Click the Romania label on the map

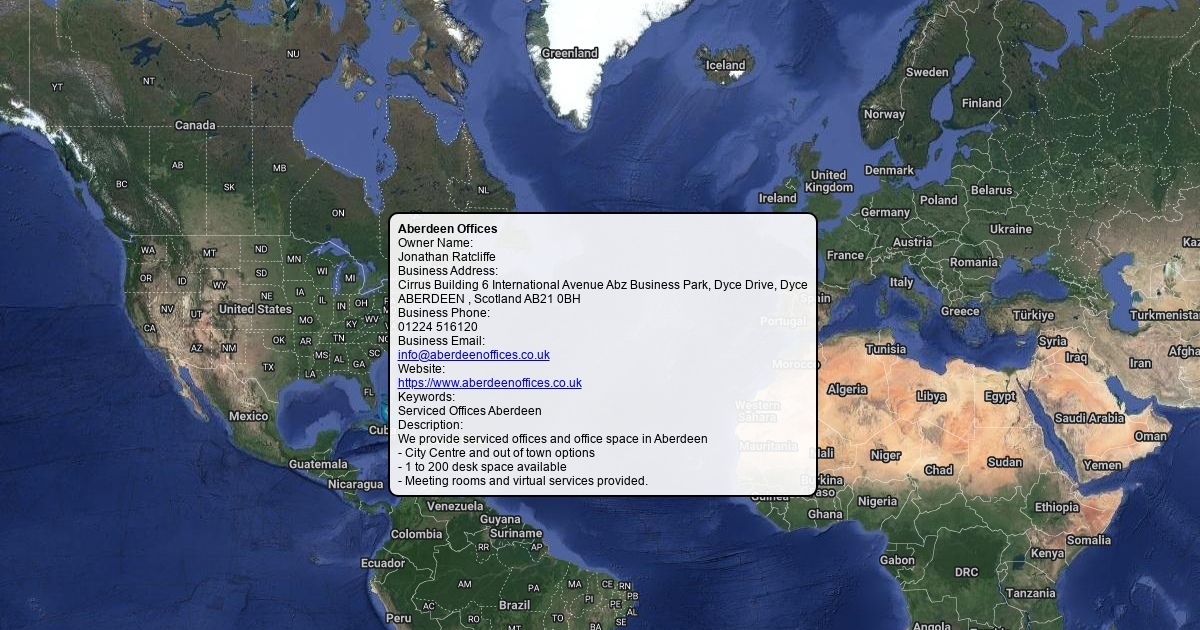tap(974, 262)
